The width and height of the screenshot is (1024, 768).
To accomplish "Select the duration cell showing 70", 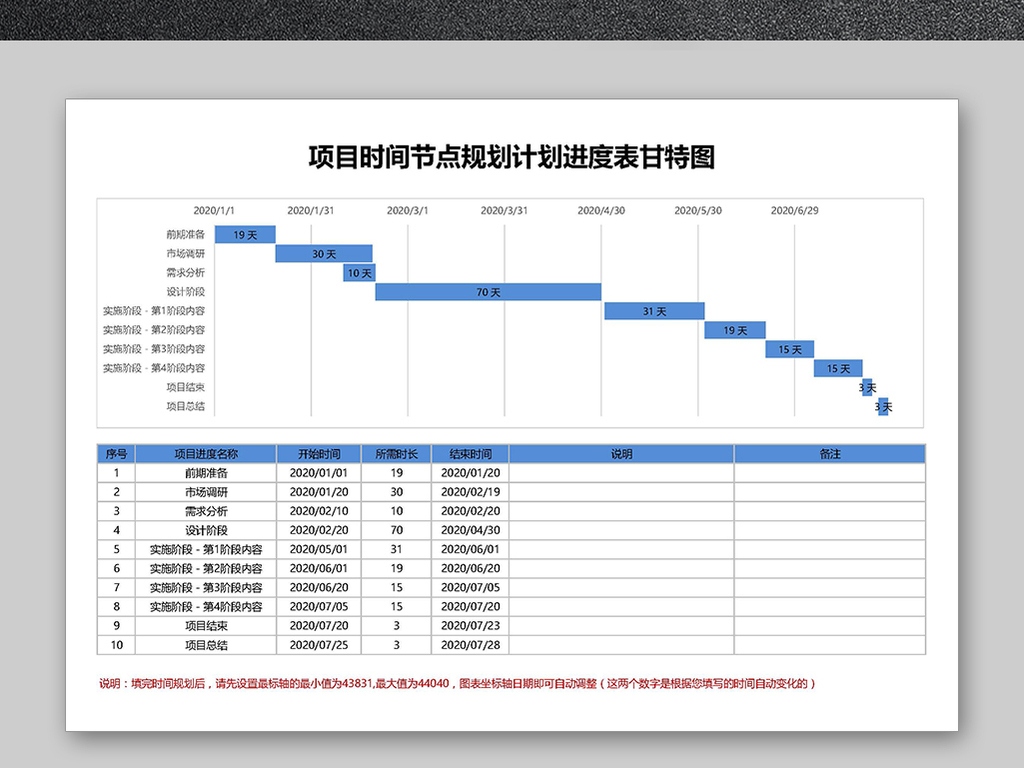I will 396,530.
